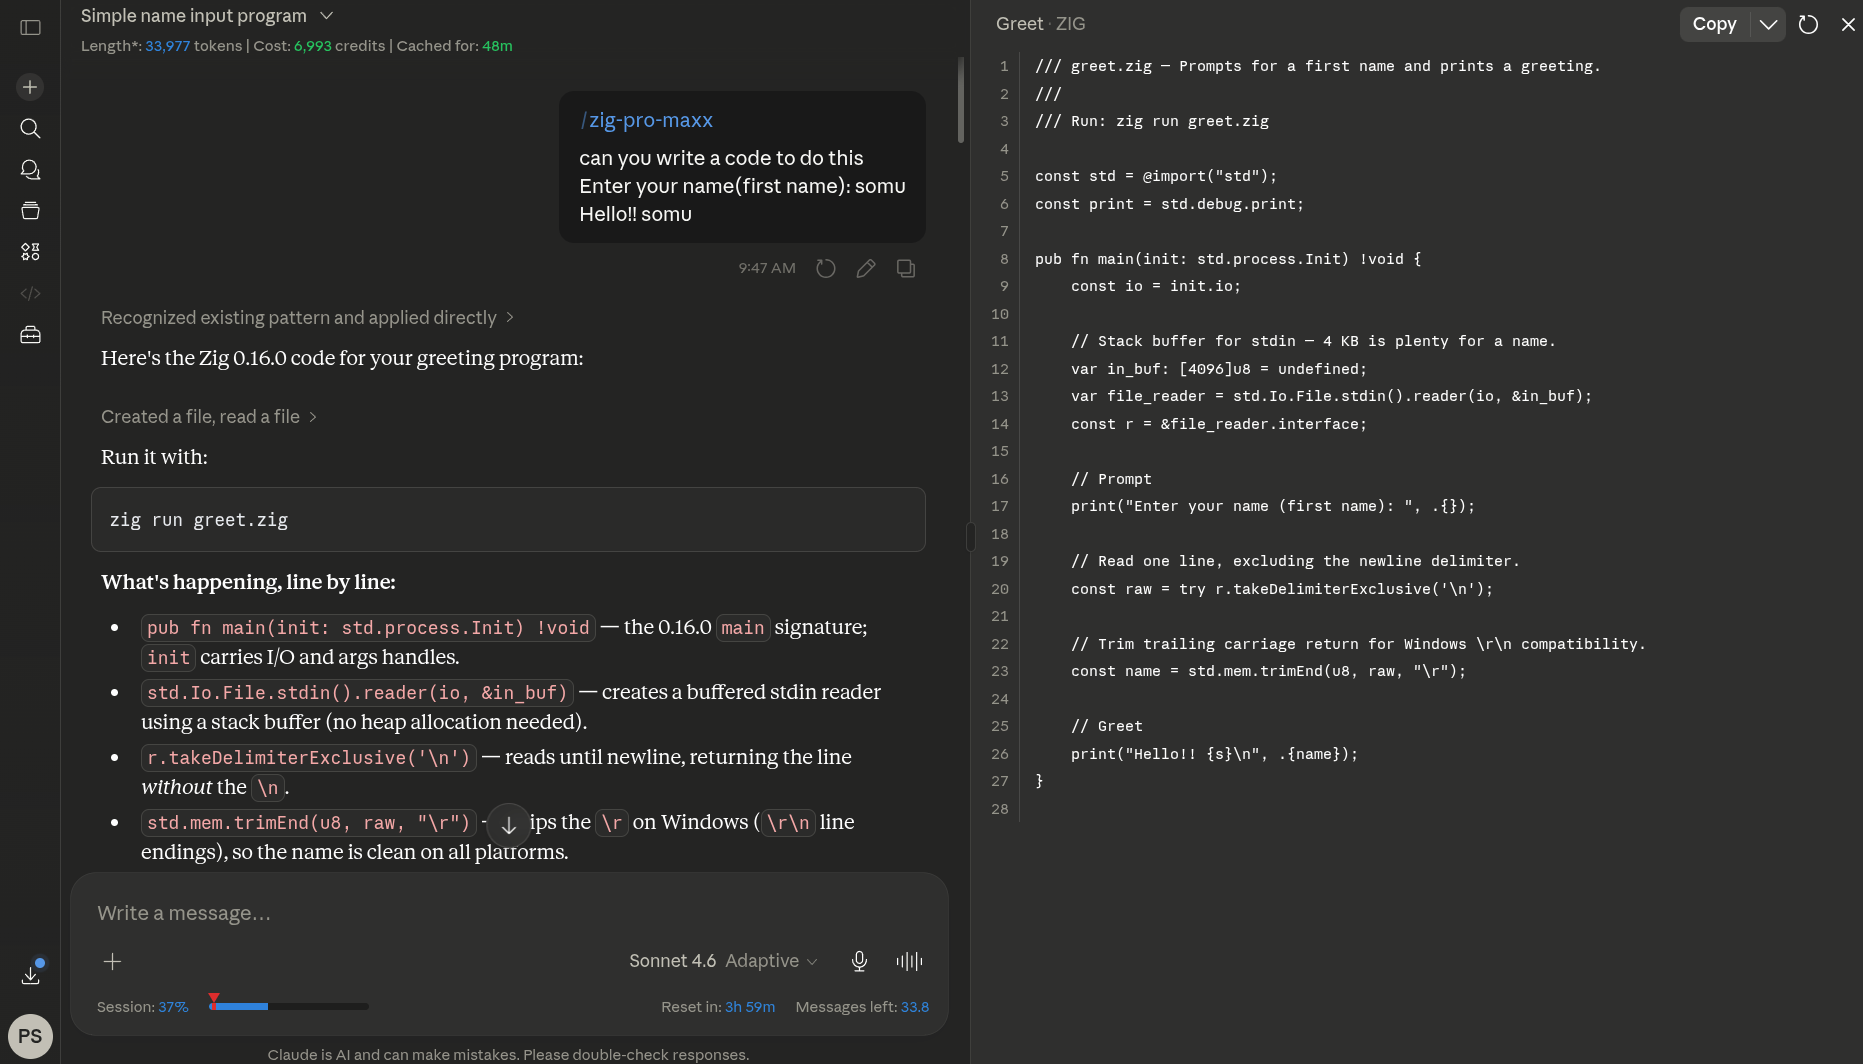Open the code brackets icon in sidebar
This screenshot has height=1064, width=1863.
pyautogui.click(x=30, y=293)
